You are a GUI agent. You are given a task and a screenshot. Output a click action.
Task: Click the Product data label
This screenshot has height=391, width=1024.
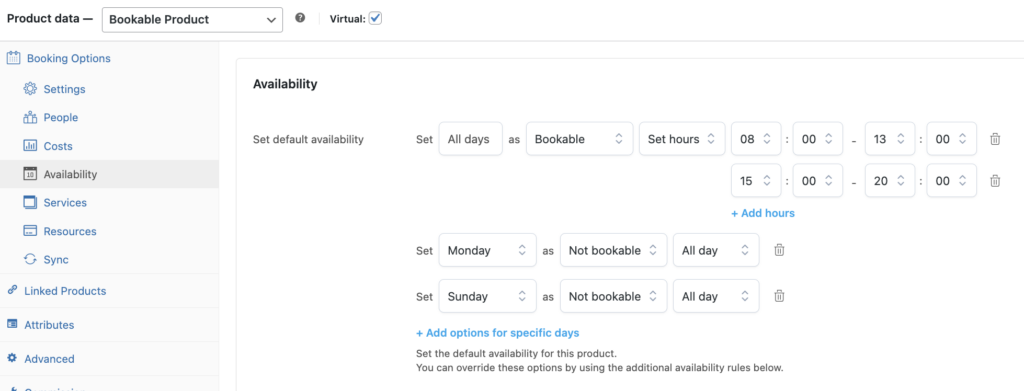pos(50,19)
